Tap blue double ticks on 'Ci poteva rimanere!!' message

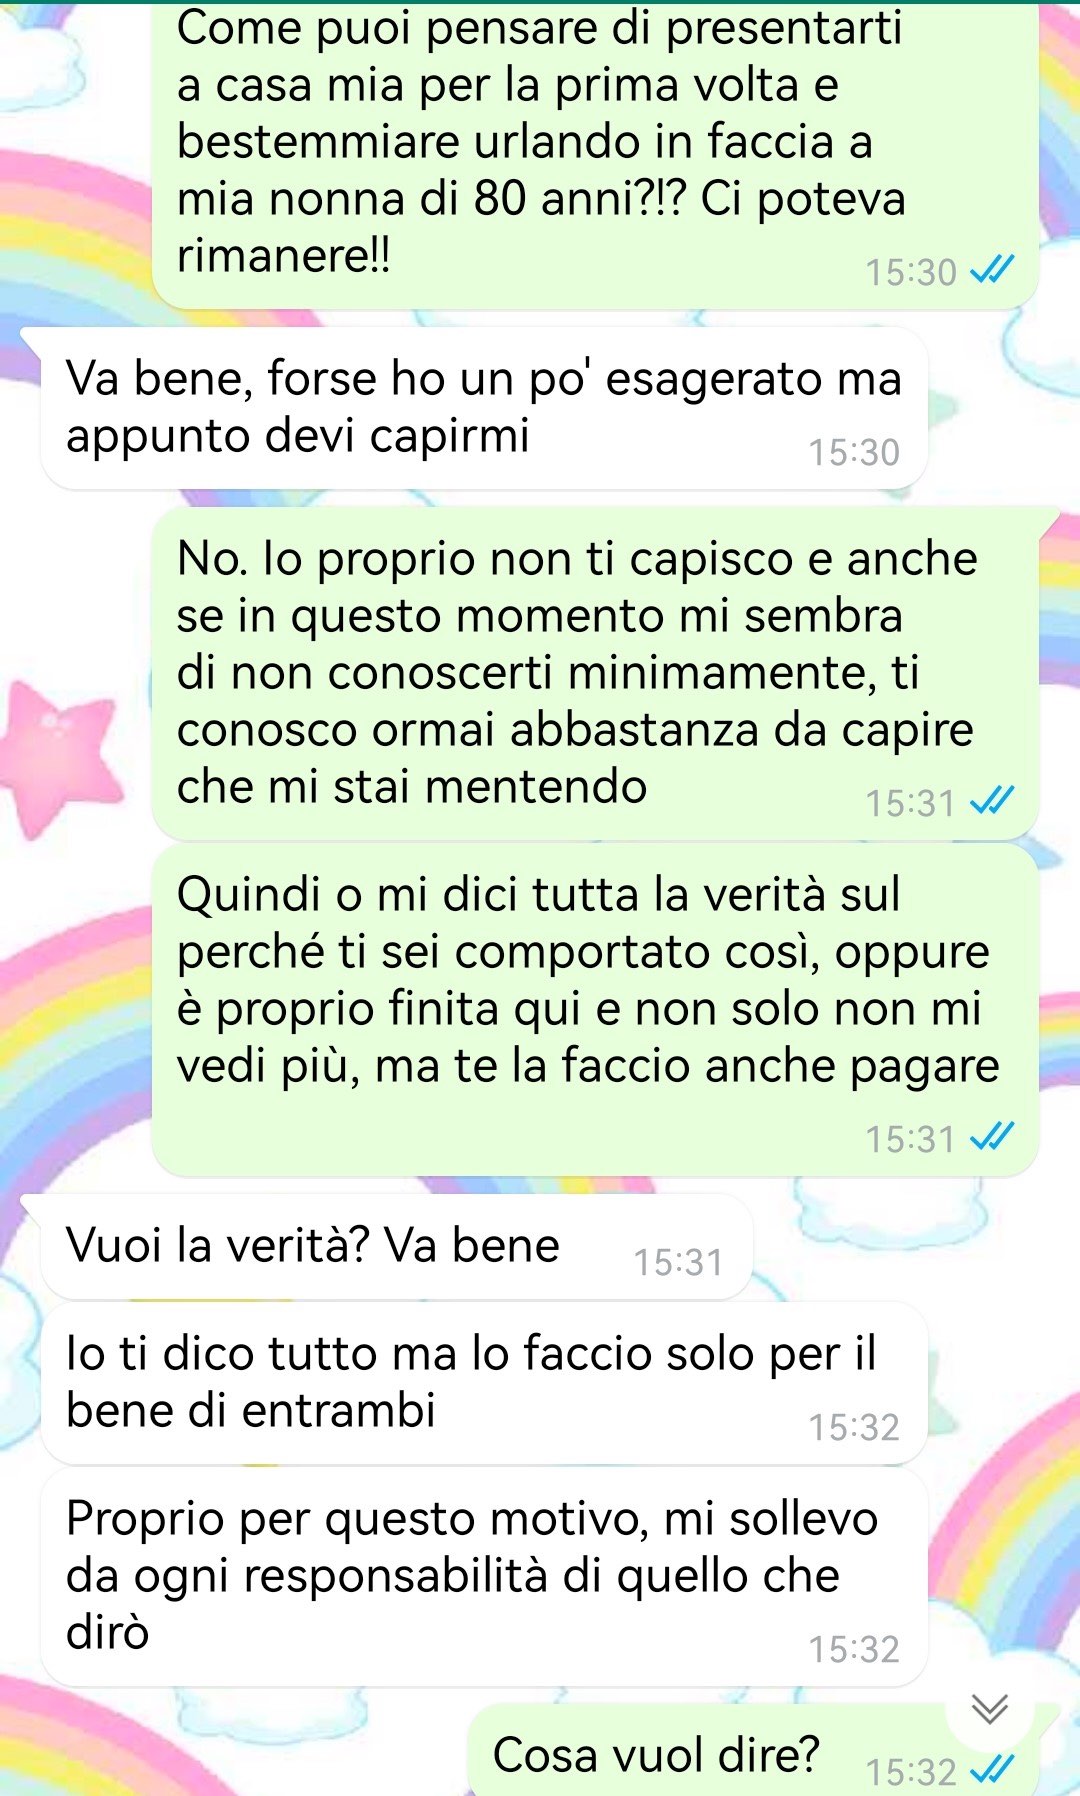[993, 271]
